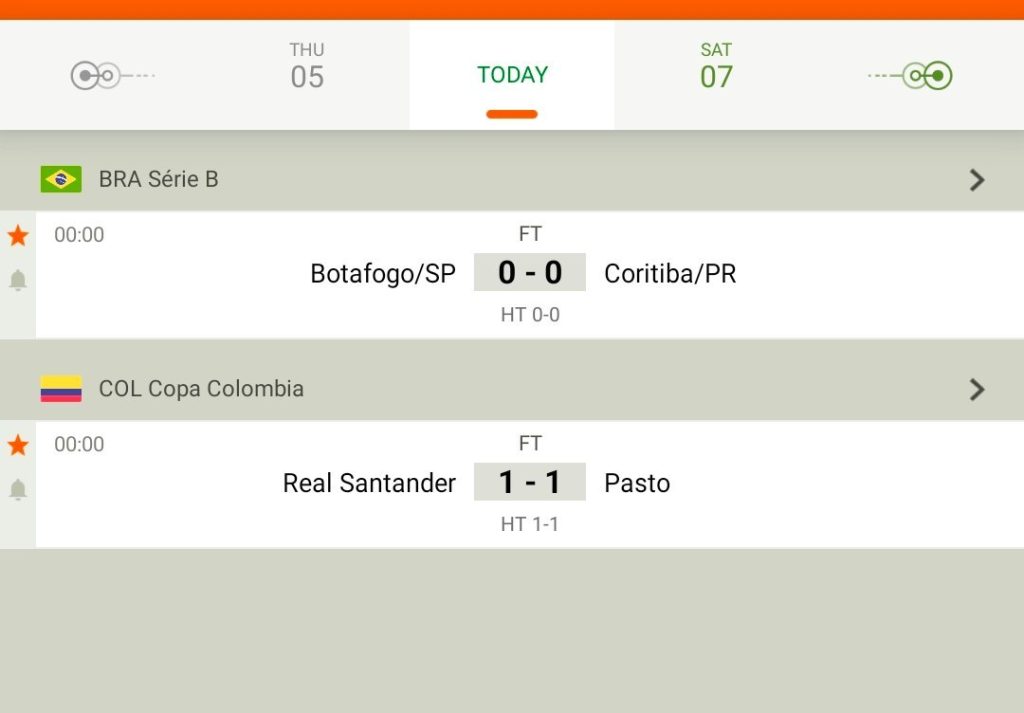Enable notification bell for Botafogo/SP match
This screenshot has width=1024, height=713.
(18, 280)
